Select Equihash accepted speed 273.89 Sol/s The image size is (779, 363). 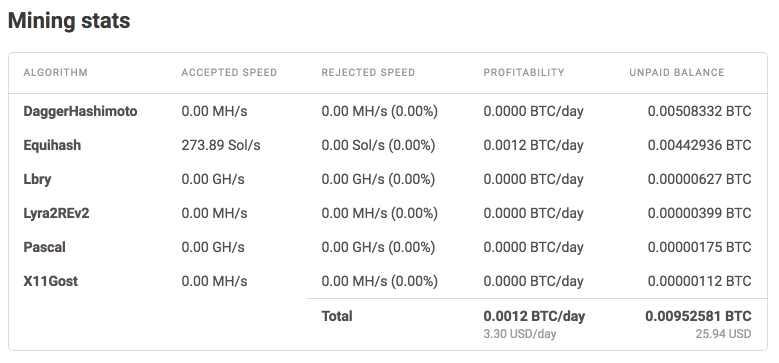click(x=221, y=145)
